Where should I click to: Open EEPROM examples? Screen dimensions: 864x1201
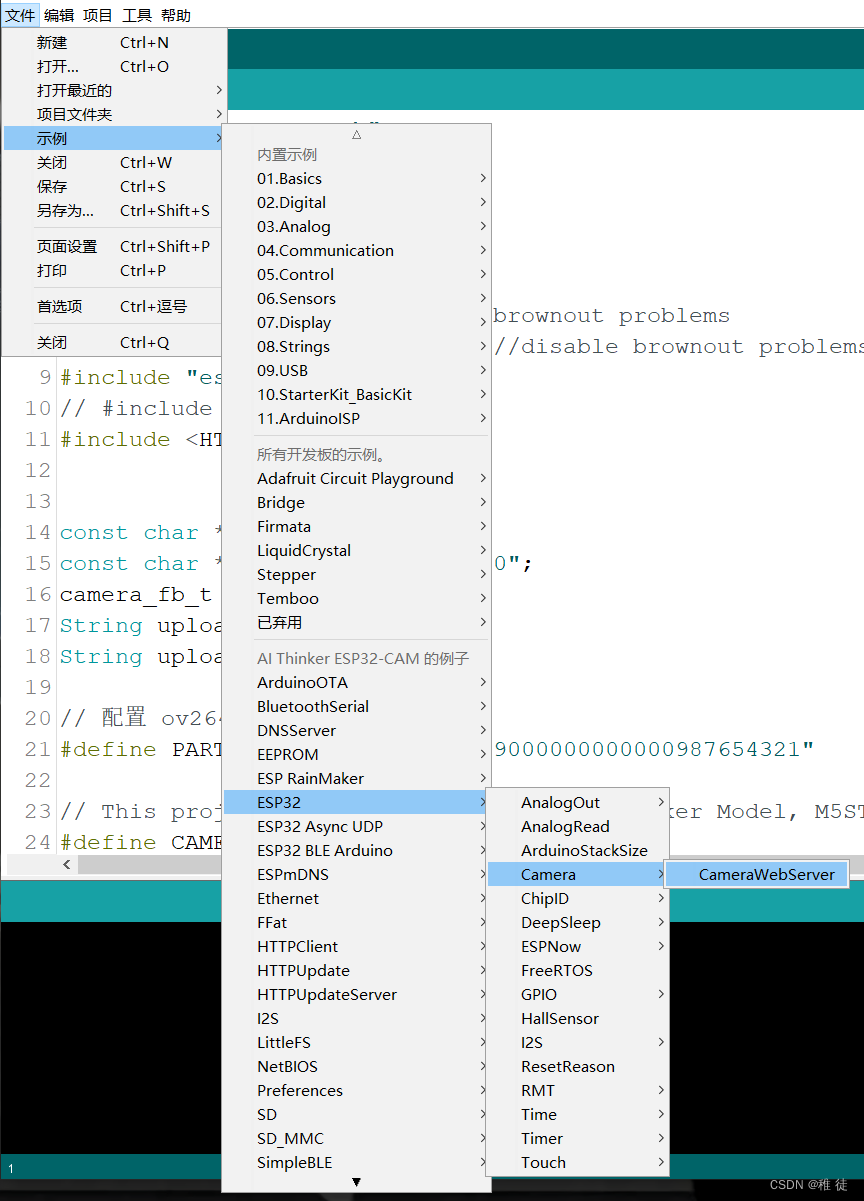click(x=356, y=755)
